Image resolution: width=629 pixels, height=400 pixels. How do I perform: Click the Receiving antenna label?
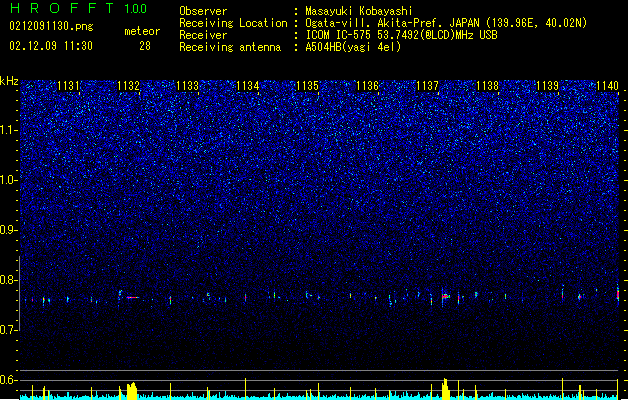(x=230, y=47)
